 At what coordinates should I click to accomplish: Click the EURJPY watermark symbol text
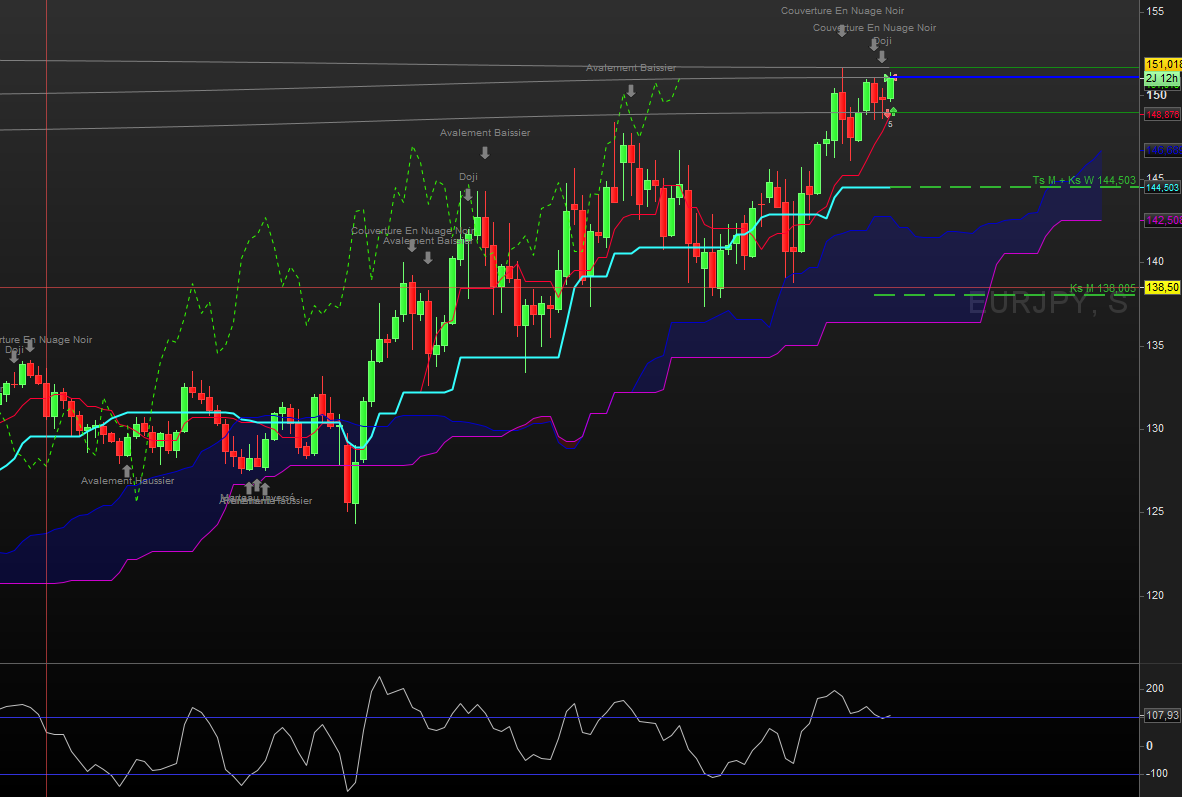1046,303
